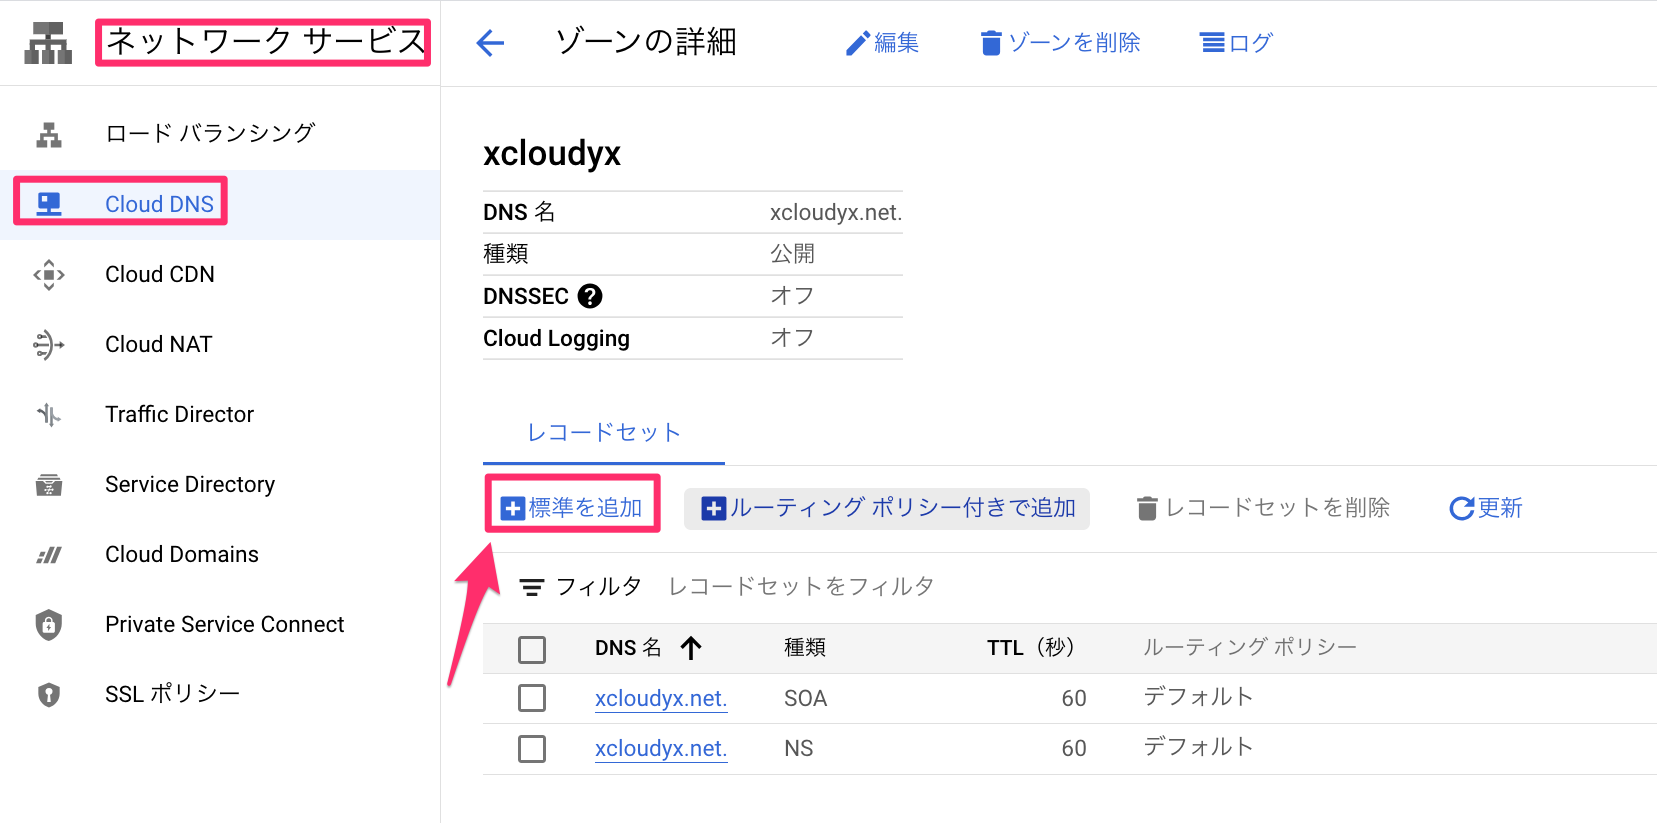Viewport: 1657px width, 823px height.
Task: Open Cloud NAT in the sidebar
Action: click(x=158, y=344)
